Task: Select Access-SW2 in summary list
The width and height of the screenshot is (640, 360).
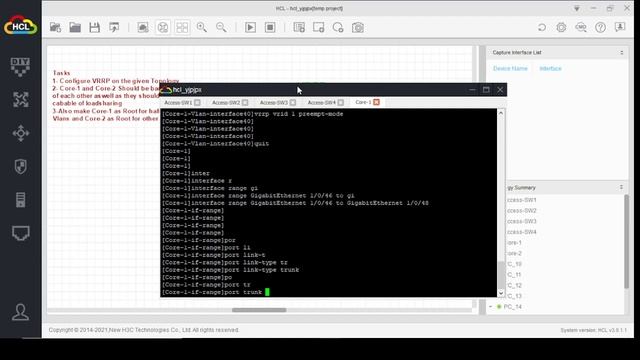Action: 522,211
